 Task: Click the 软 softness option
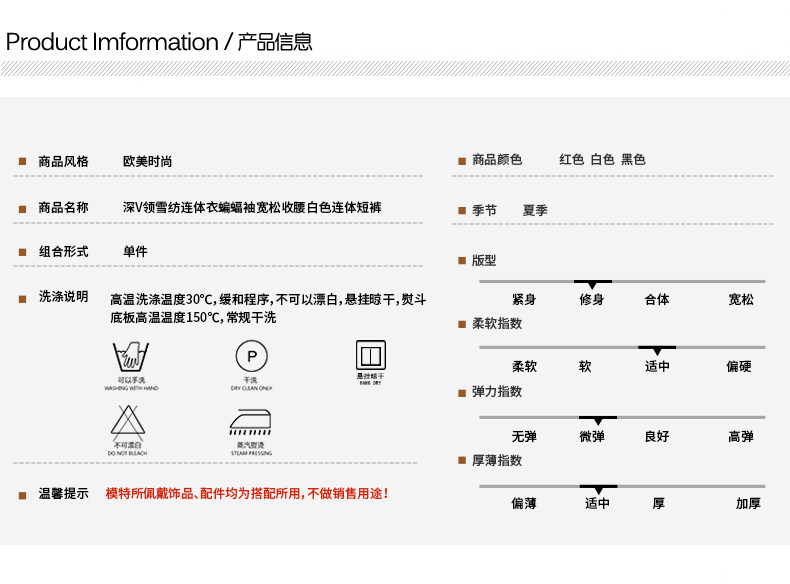point(585,366)
